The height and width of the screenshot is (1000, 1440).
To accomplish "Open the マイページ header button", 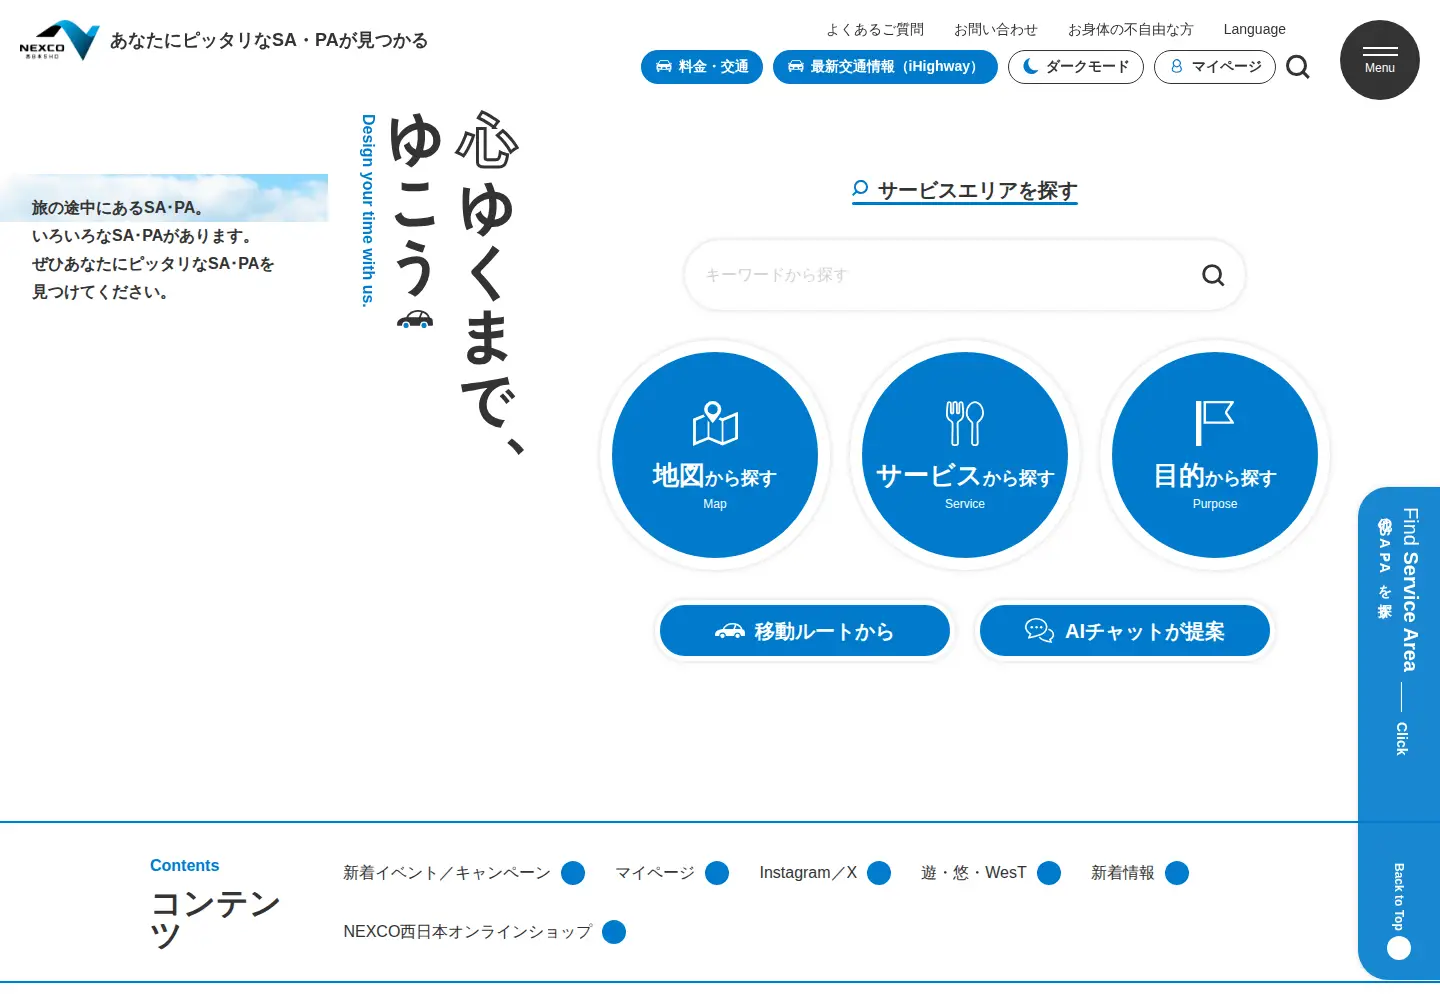I will pos(1215,67).
